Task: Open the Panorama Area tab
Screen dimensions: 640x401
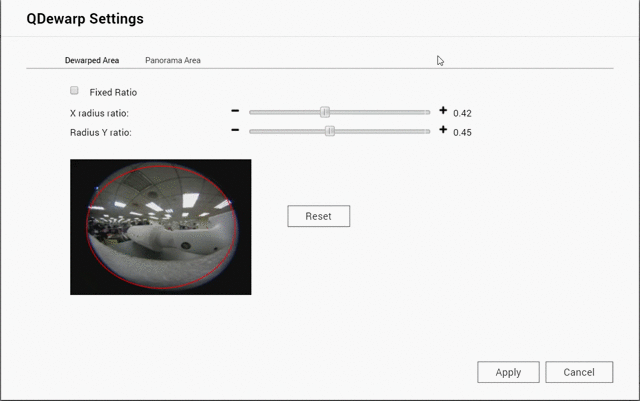Action: point(173,60)
